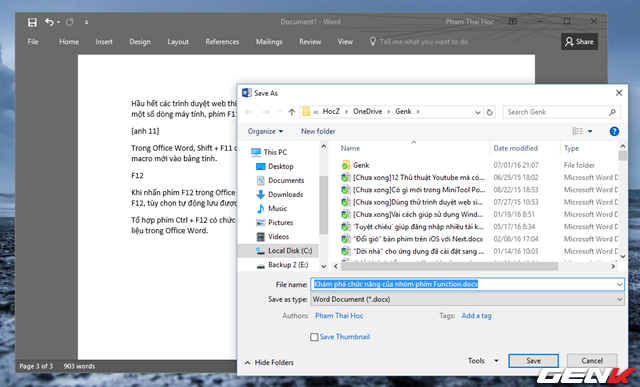Select Backup 2 (E:) in navigation pane
This screenshot has width=640, height=387.
(282, 265)
